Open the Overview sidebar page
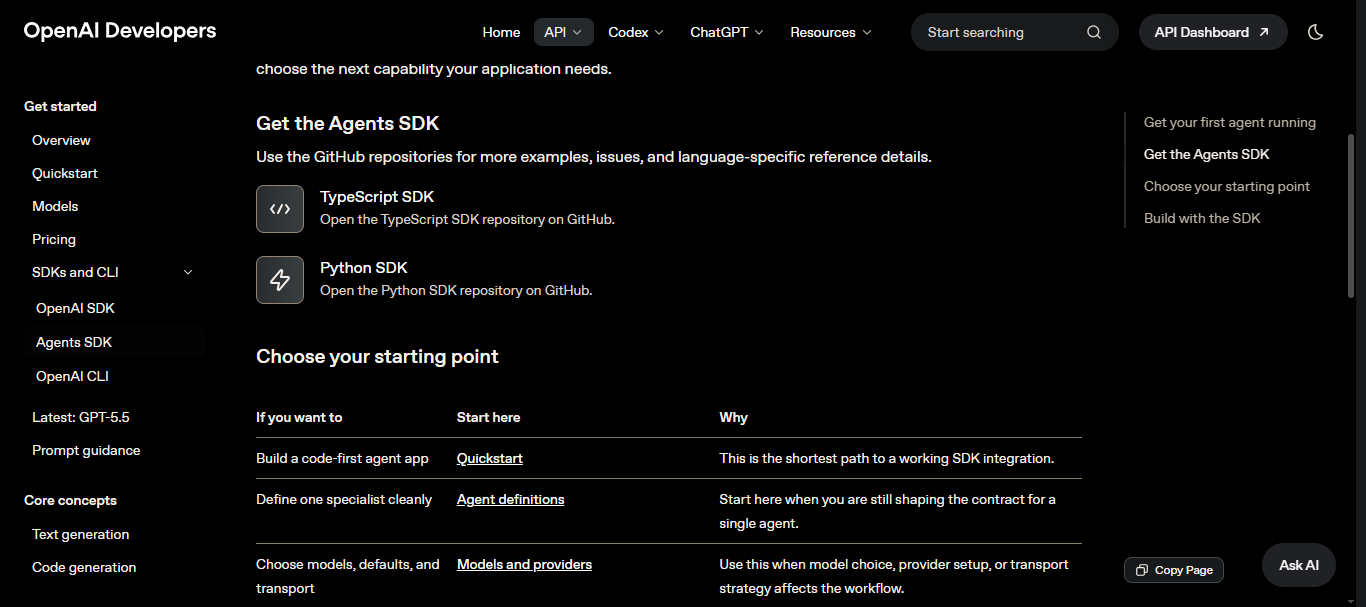 (x=61, y=140)
